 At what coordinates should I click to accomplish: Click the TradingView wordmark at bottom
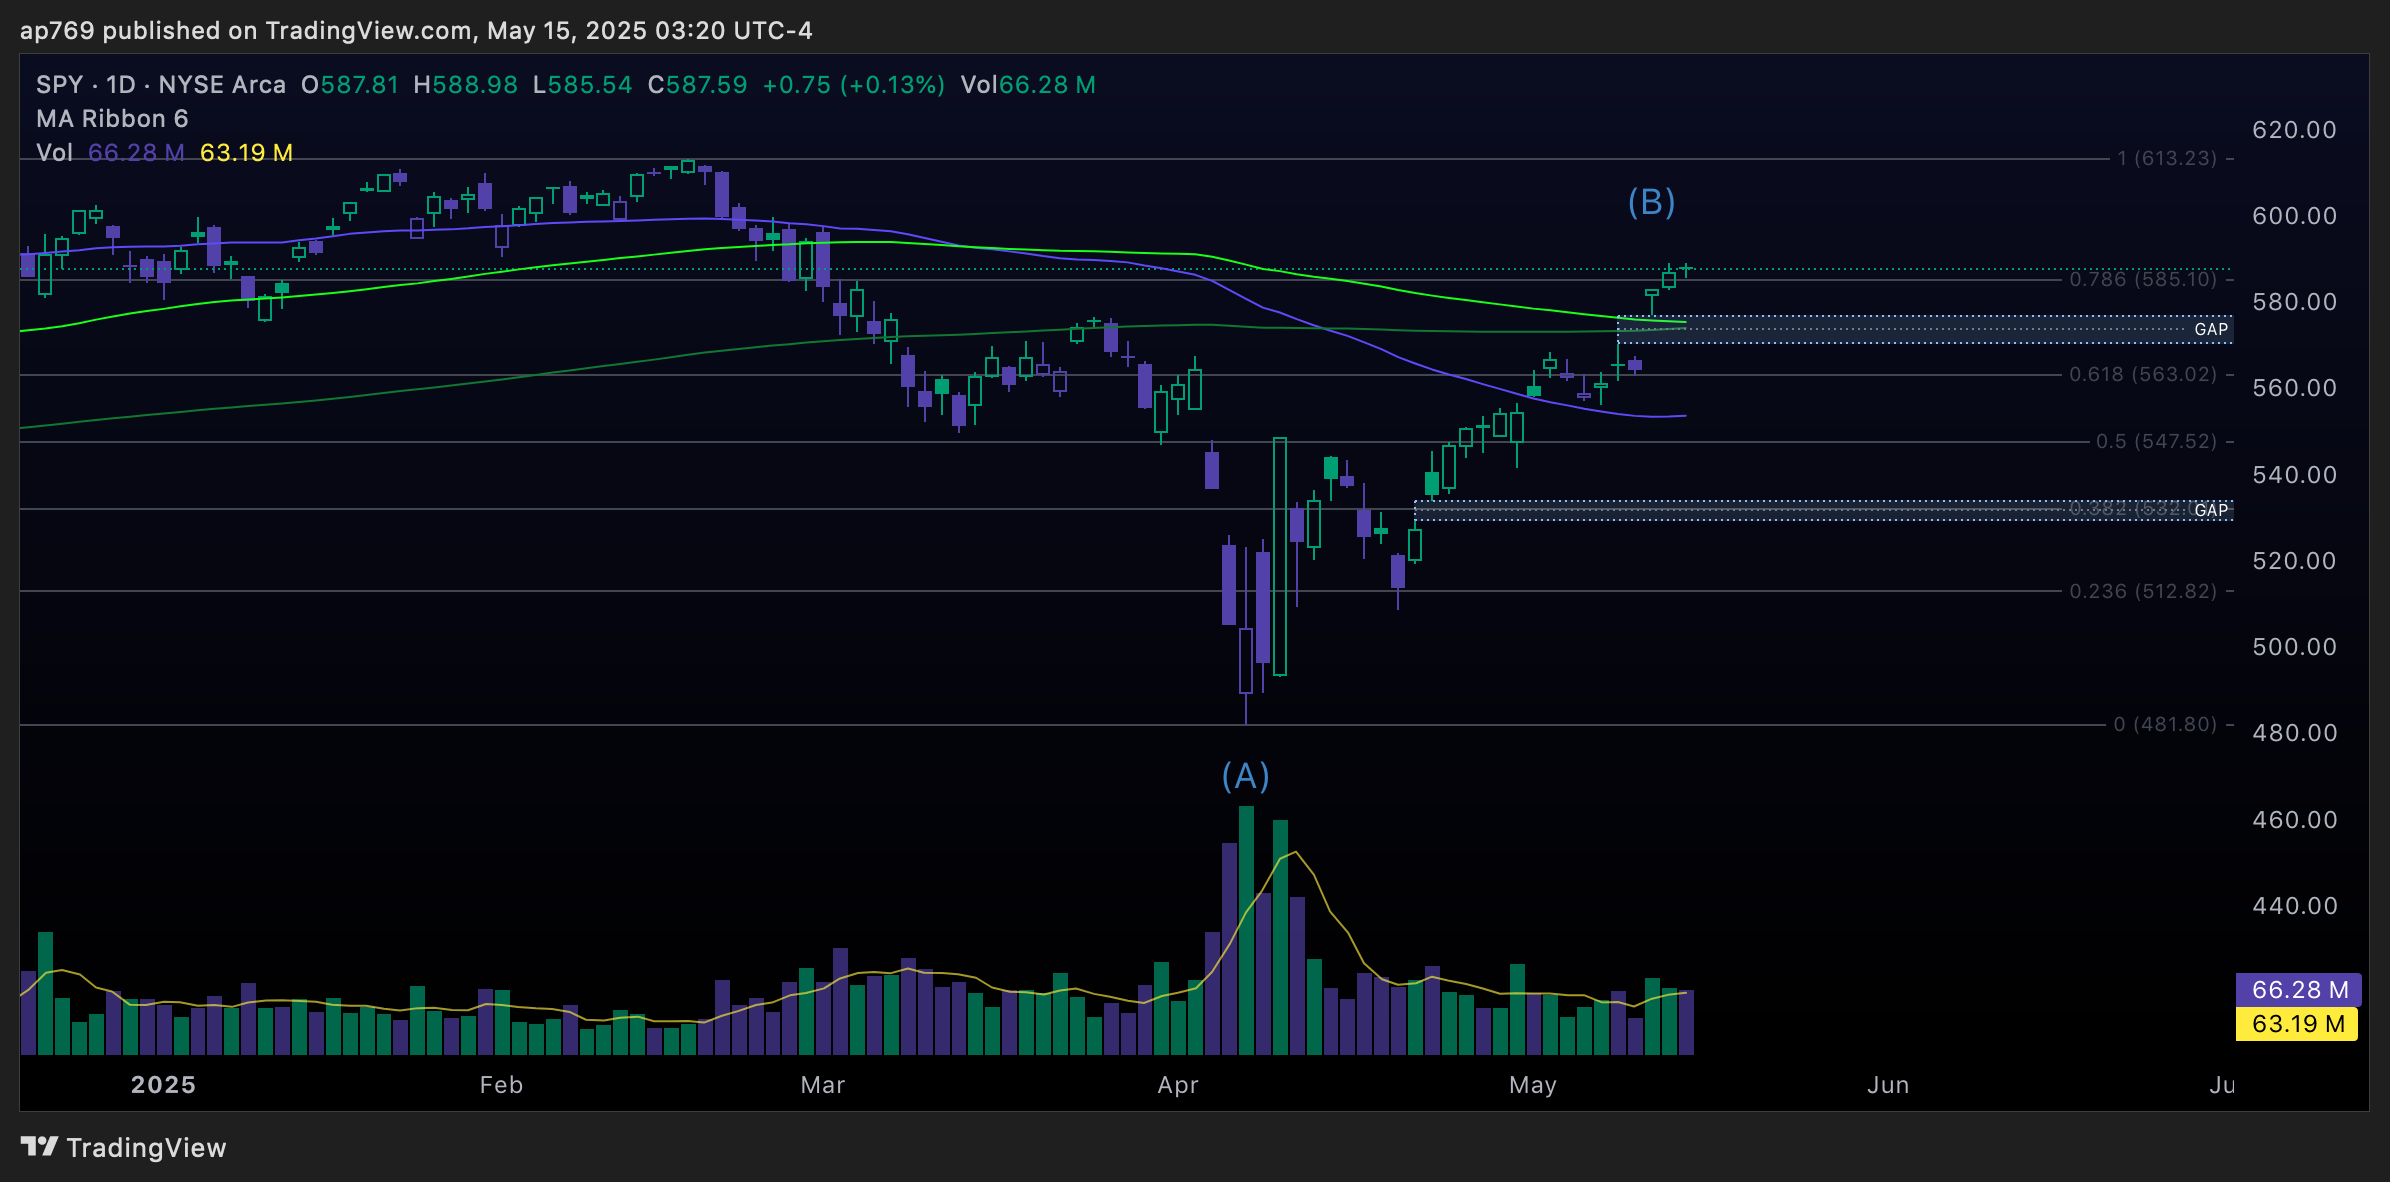click(x=146, y=1147)
